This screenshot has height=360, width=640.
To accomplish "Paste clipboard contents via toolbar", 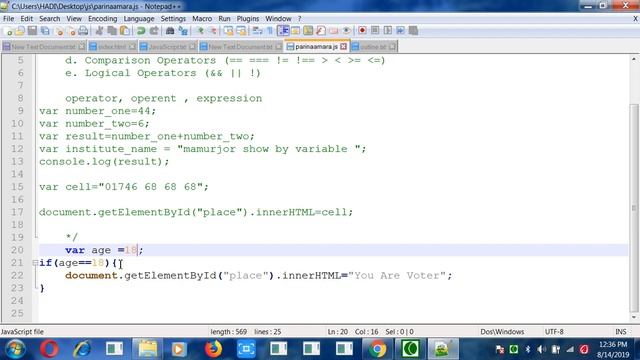I will pos(125,31).
